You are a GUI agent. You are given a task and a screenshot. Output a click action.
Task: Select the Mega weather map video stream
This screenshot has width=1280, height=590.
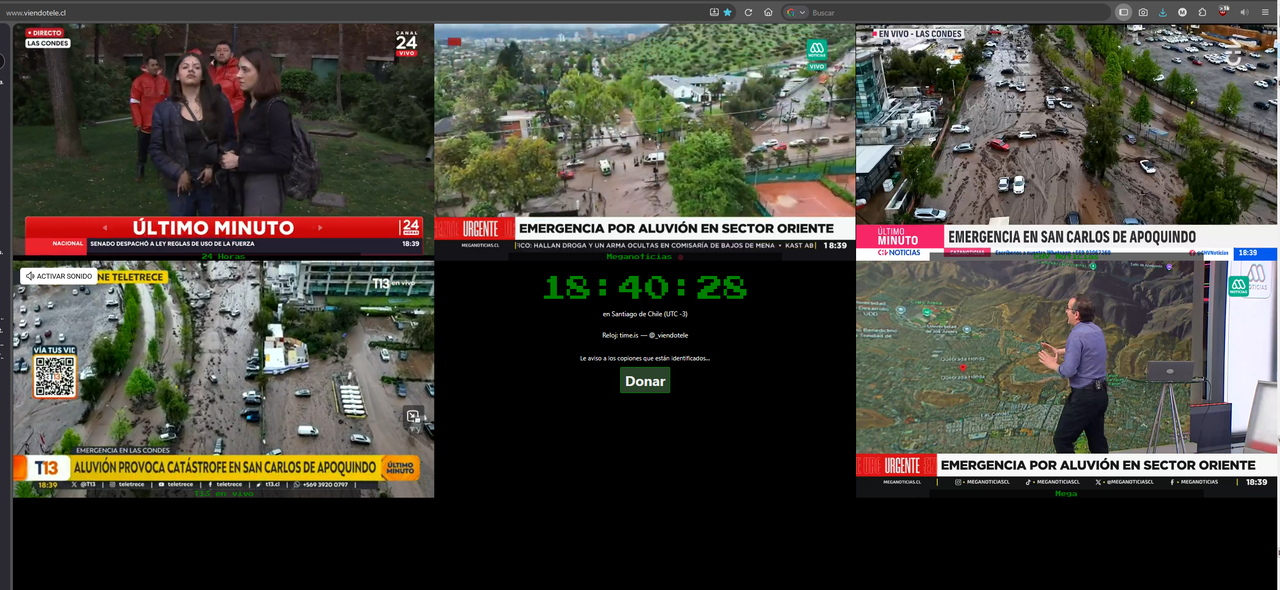coord(1067,374)
